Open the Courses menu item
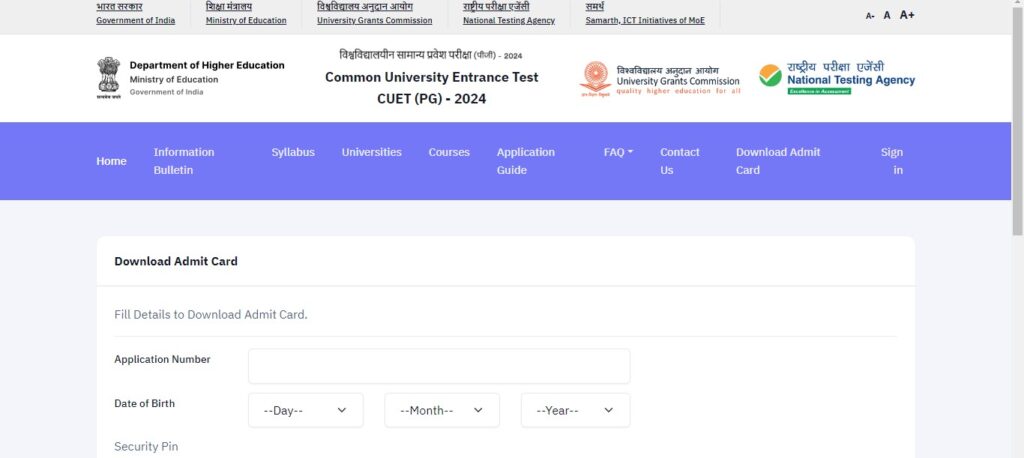 coord(449,152)
